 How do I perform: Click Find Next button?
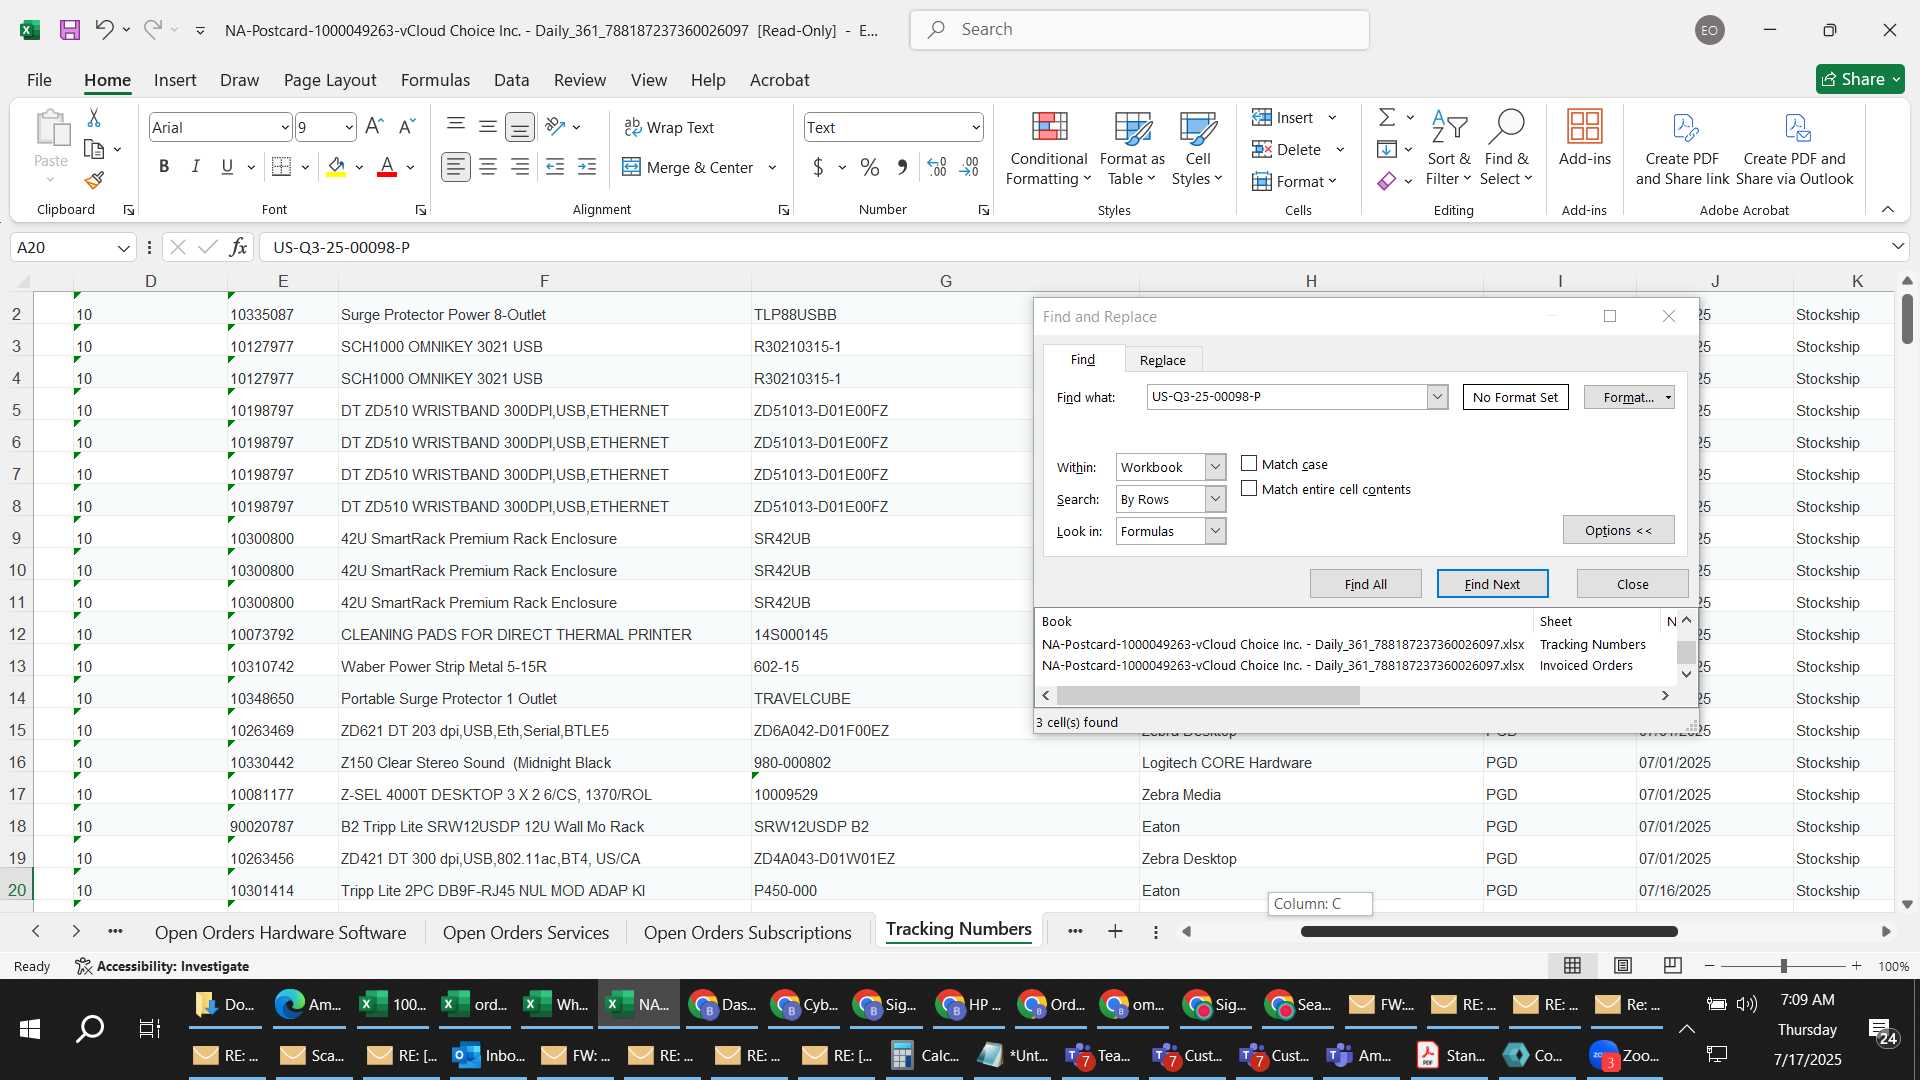pyautogui.click(x=1492, y=584)
